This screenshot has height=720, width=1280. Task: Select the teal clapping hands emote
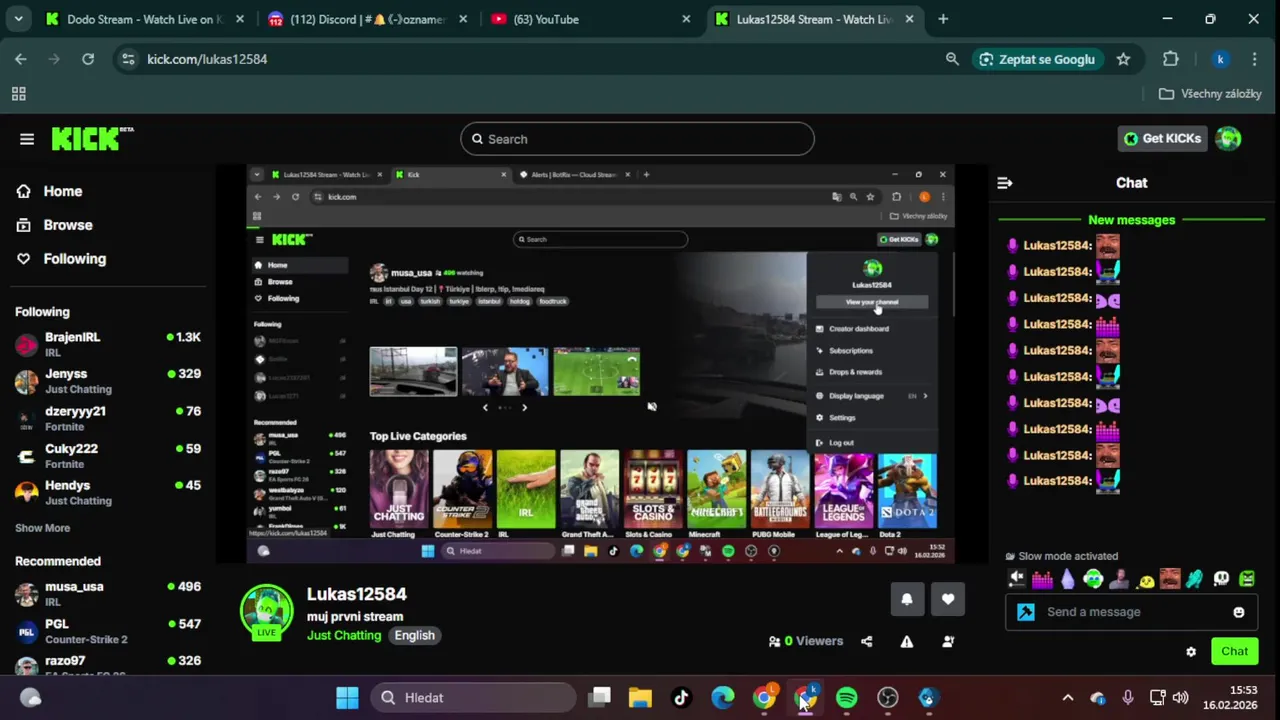click(1195, 578)
